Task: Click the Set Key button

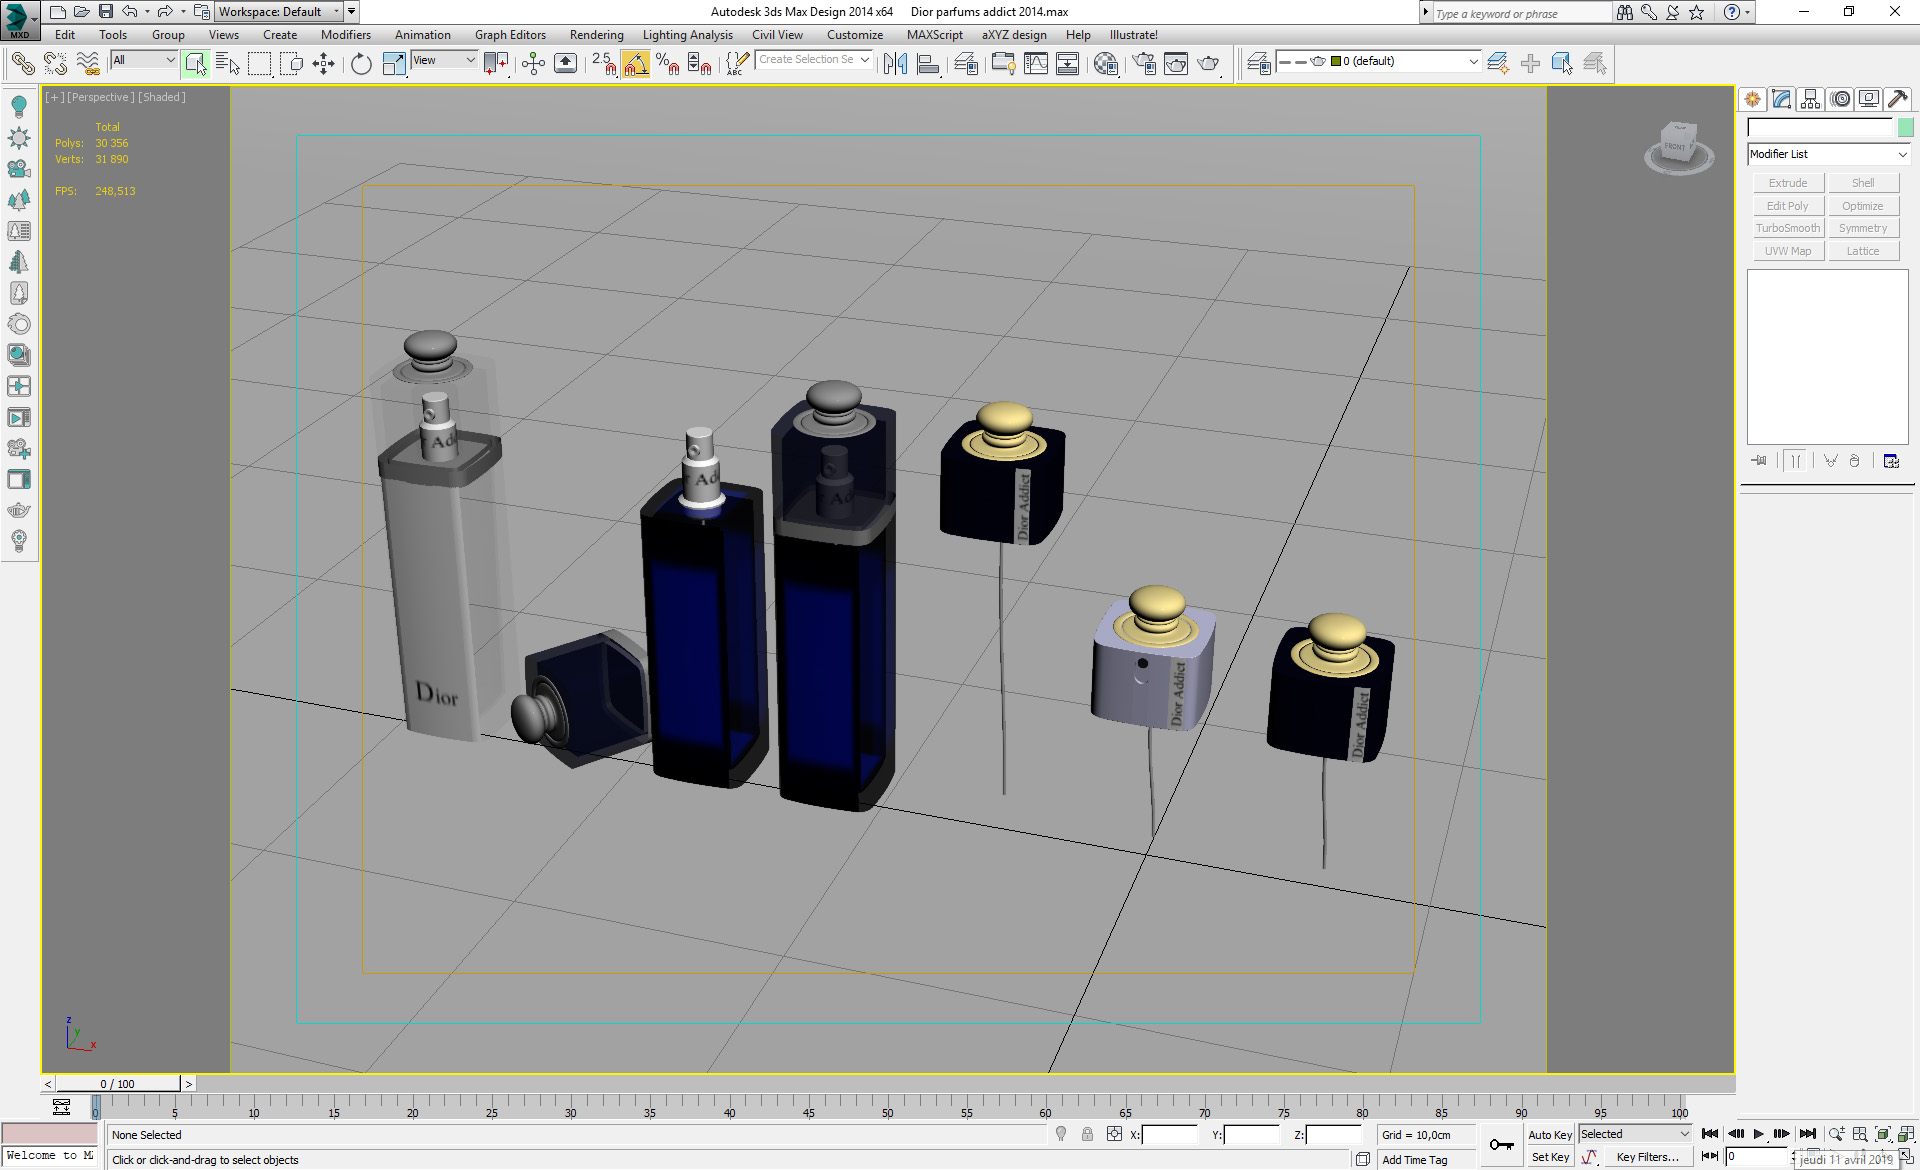Action: 1549,1157
